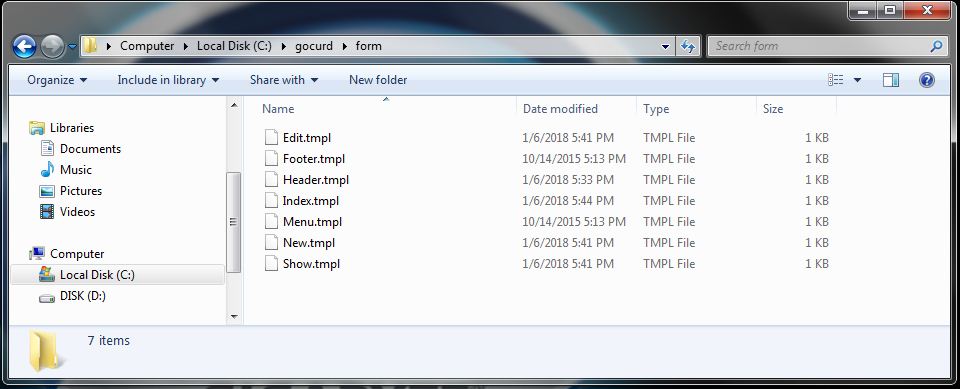Click the Change your view icon
The height and width of the screenshot is (389, 960).
coord(836,80)
